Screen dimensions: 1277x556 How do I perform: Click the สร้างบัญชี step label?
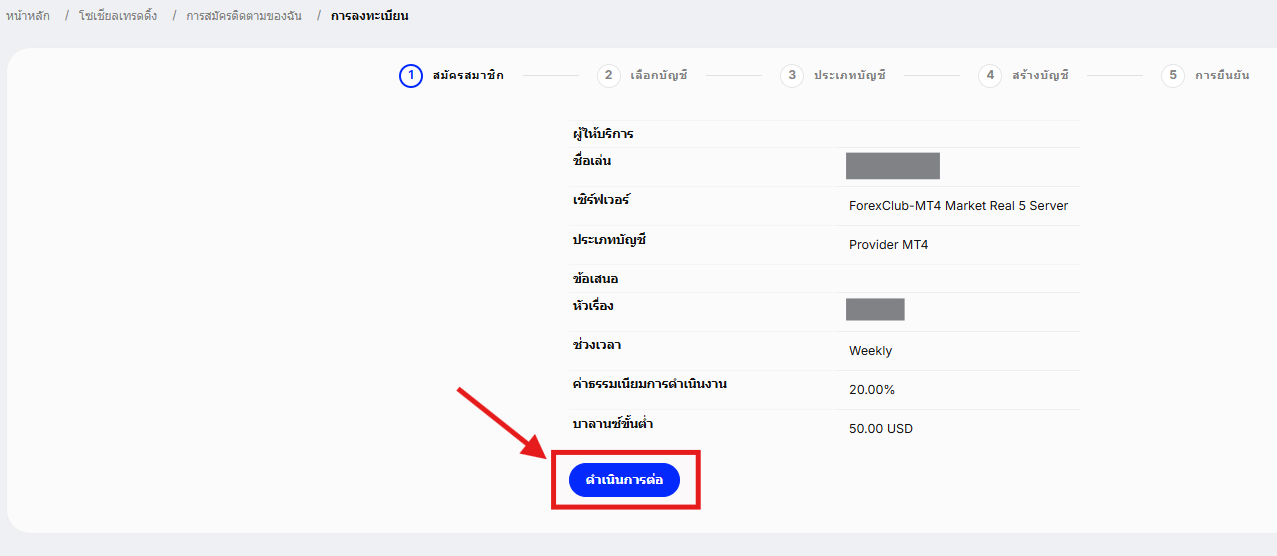[x=1040, y=76]
